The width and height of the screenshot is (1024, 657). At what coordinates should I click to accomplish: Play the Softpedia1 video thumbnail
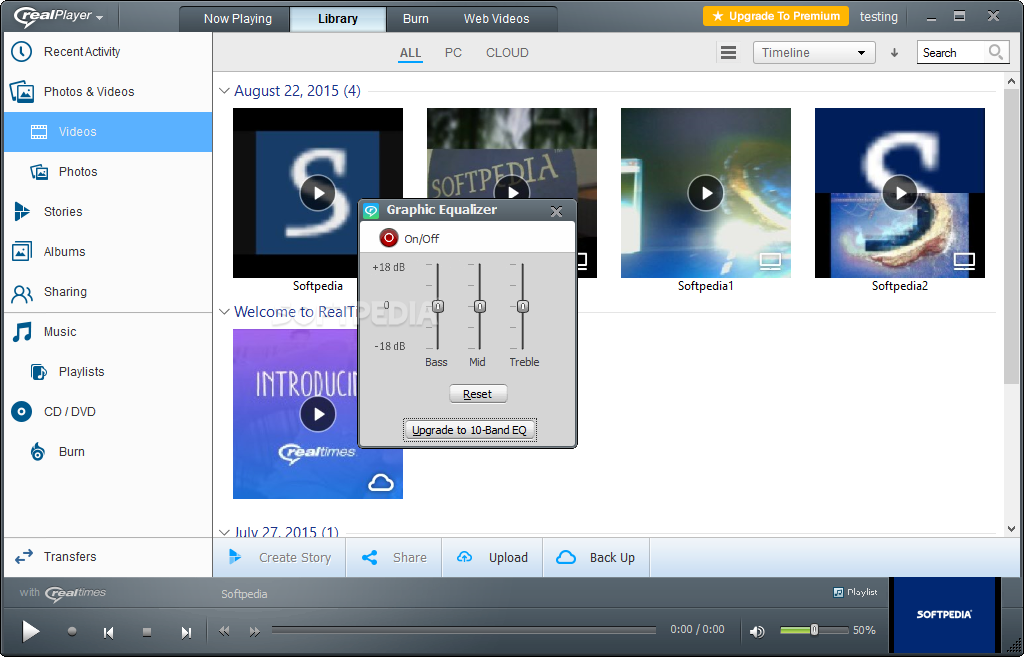(x=705, y=193)
